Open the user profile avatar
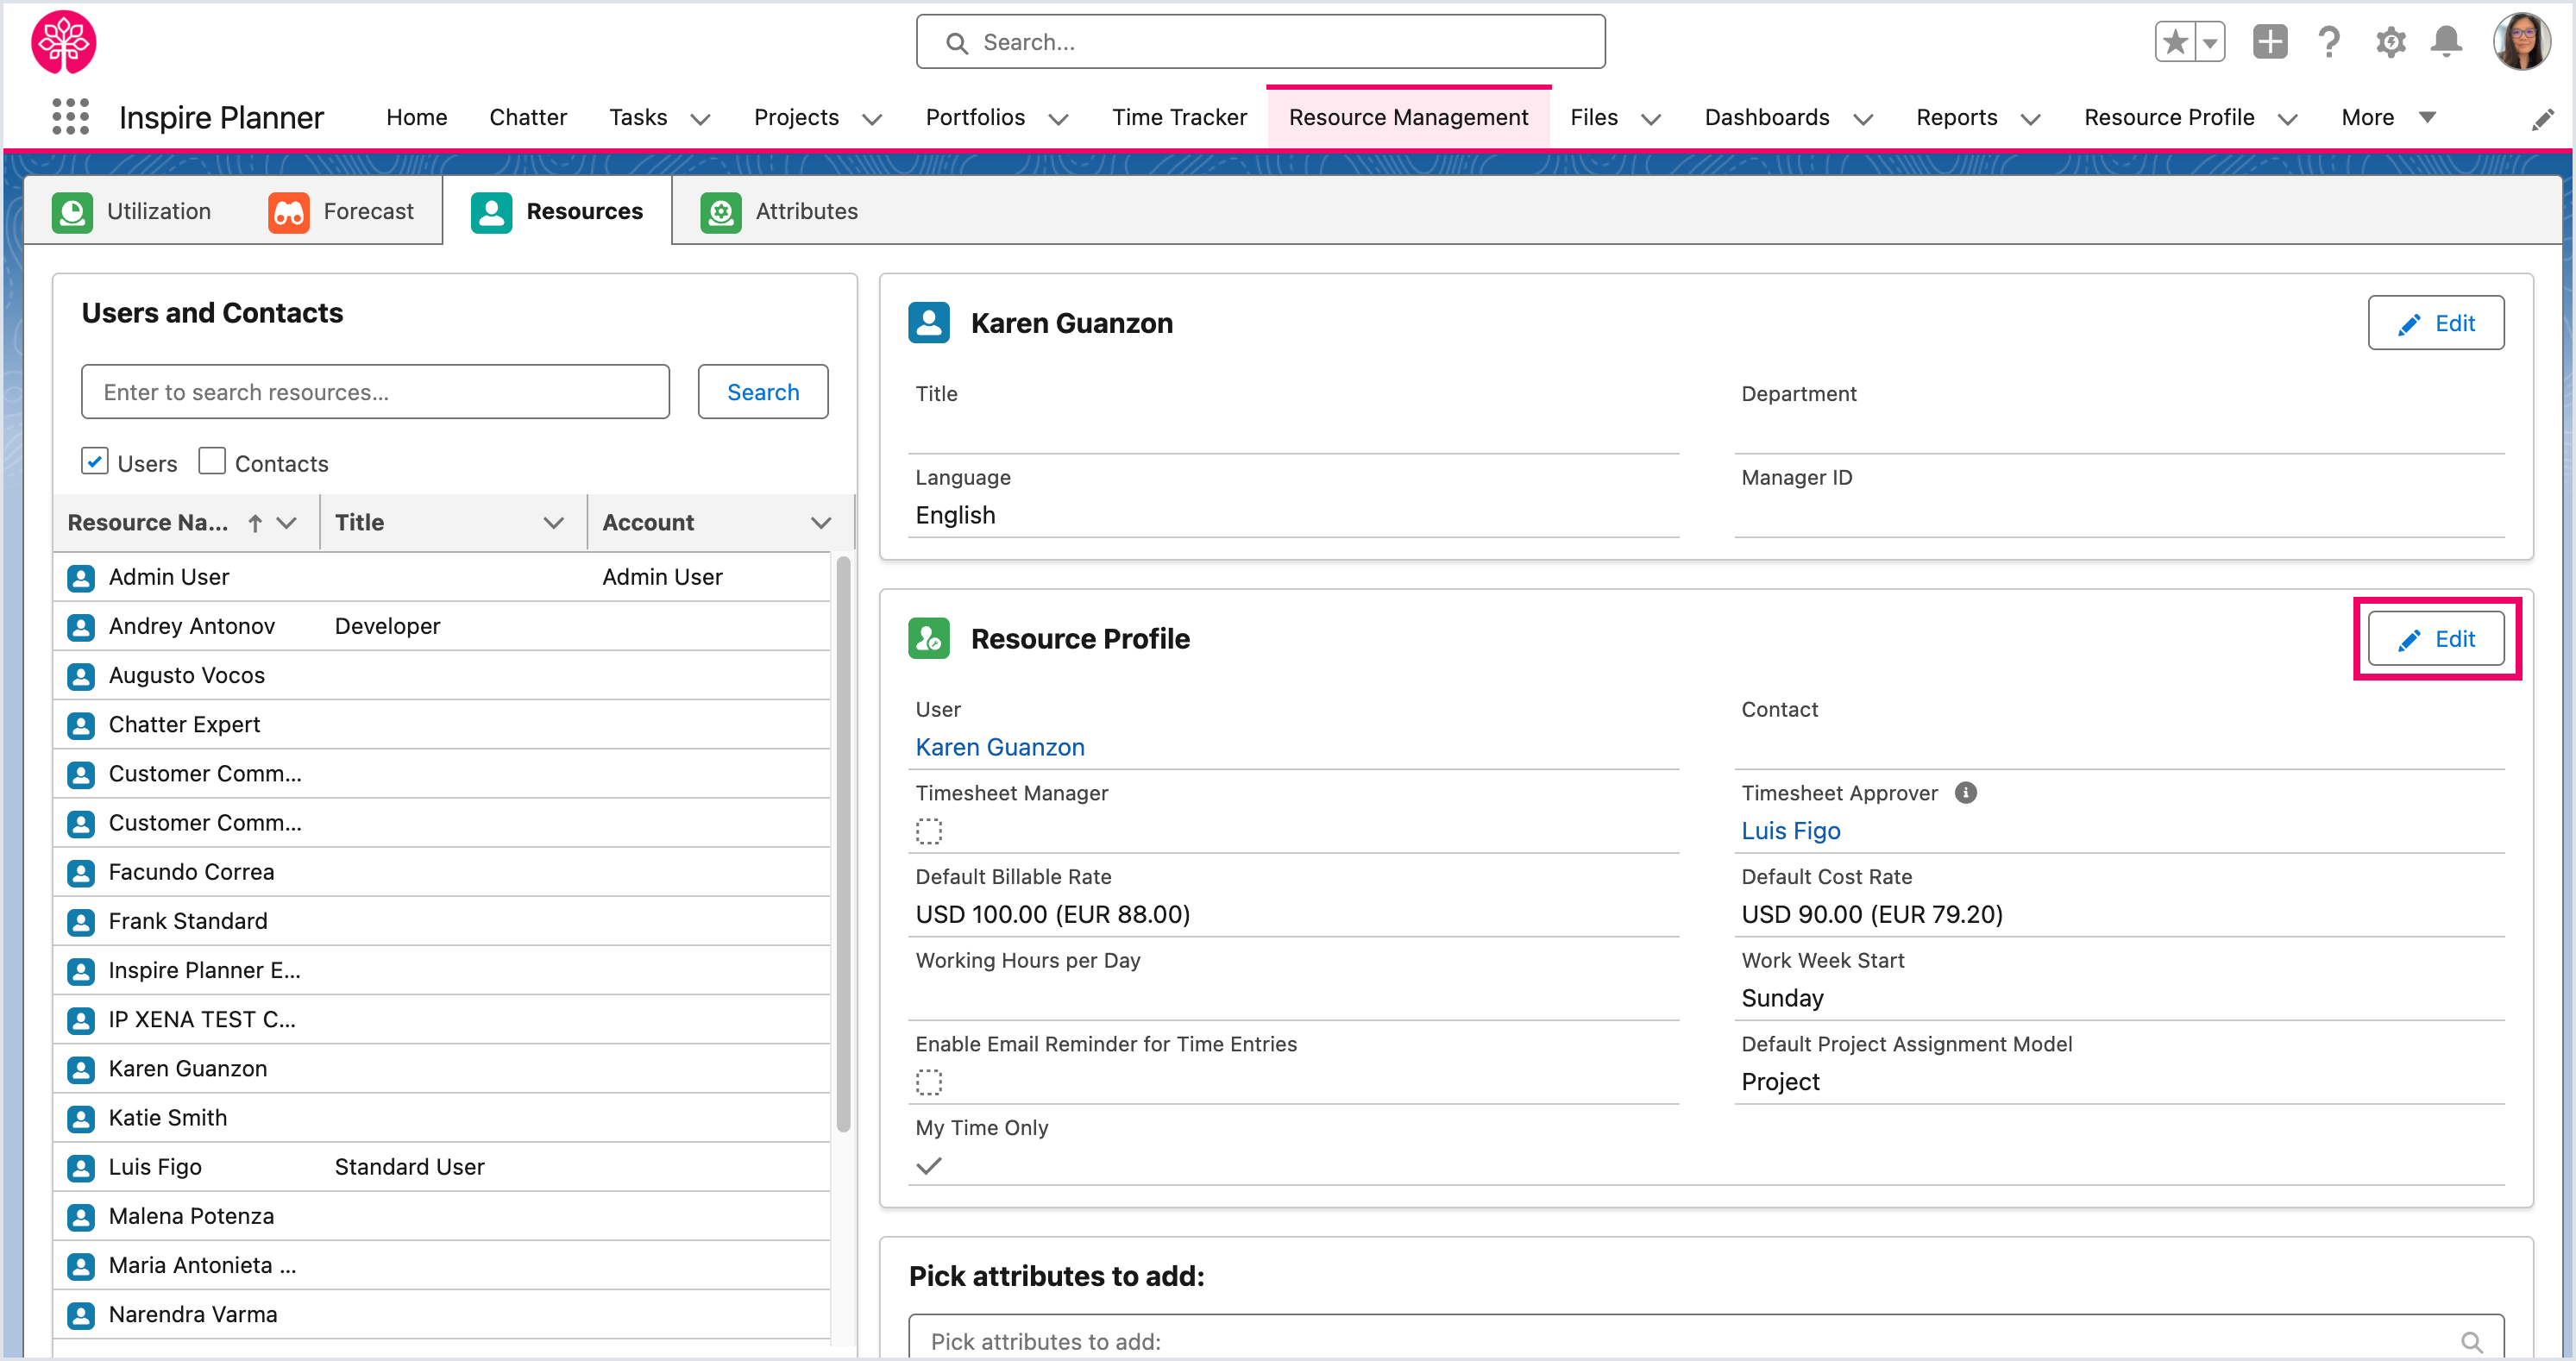This screenshot has height=1361, width=2576. [2522, 42]
